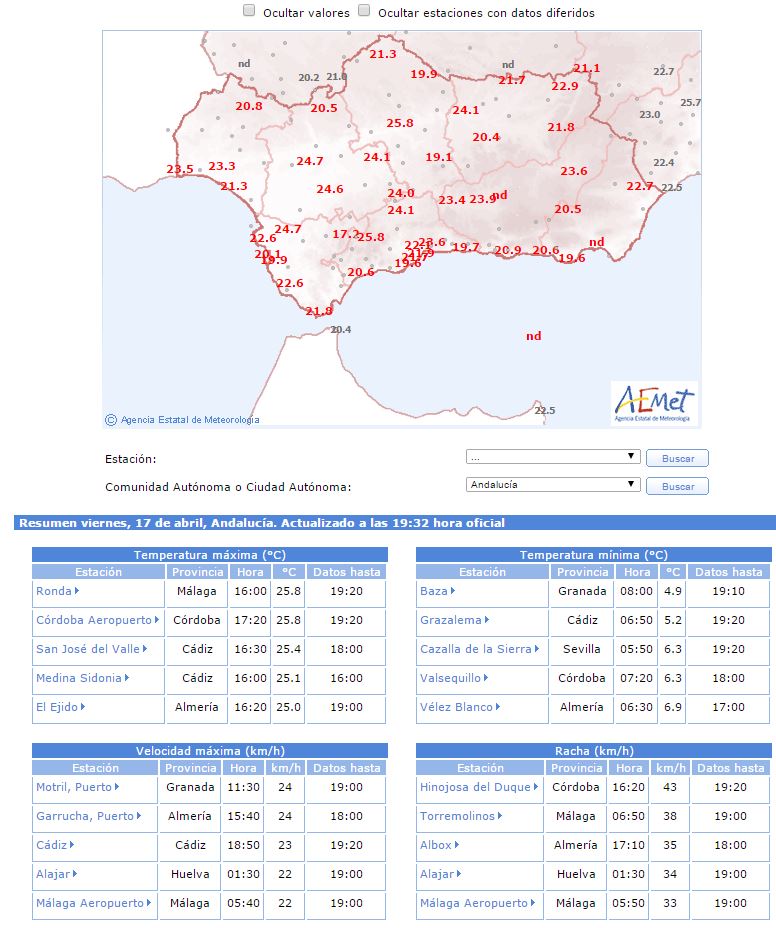This screenshot has height=928, width=776.
Task: Open Vélez Blanco station link
Action: pyautogui.click(x=460, y=707)
